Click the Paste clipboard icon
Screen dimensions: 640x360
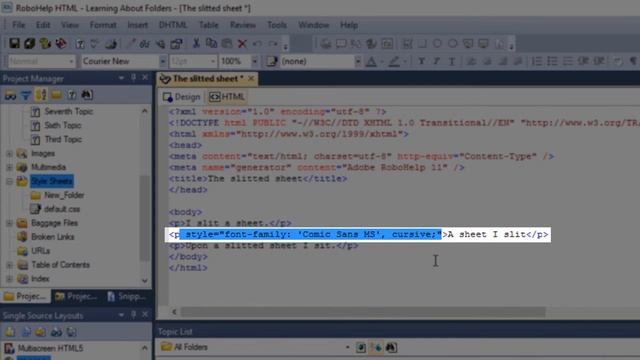click(x=227, y=43)
